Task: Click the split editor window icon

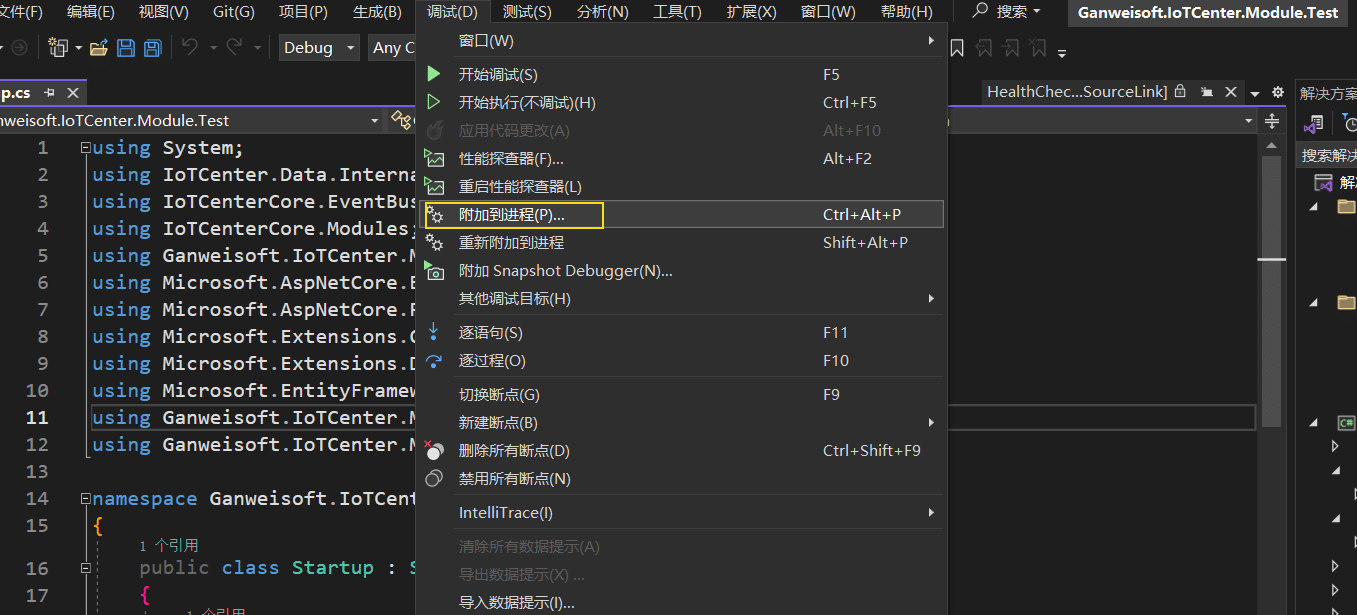Action: click(x=1272, y=121)
